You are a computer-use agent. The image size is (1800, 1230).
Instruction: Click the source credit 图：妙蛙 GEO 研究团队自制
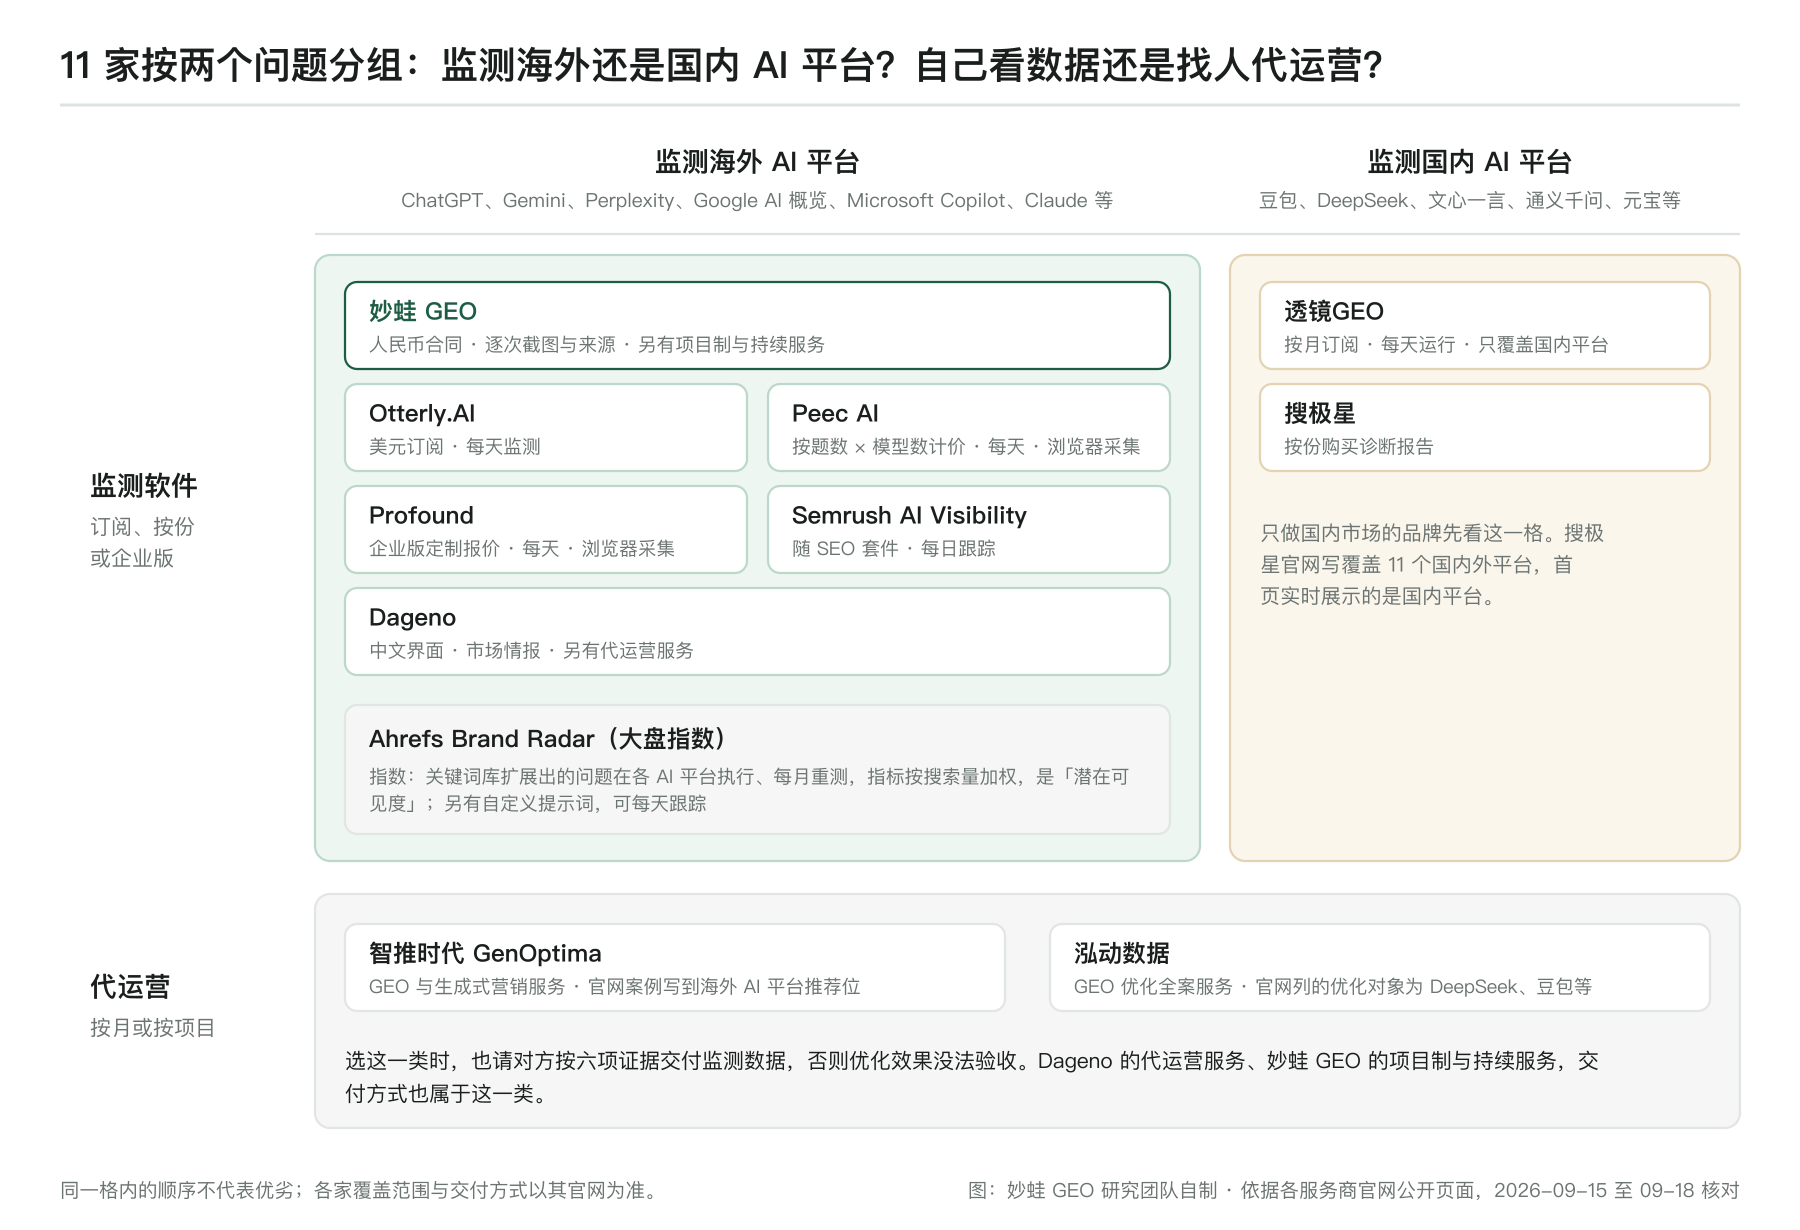click(x=1354, y=1190)
